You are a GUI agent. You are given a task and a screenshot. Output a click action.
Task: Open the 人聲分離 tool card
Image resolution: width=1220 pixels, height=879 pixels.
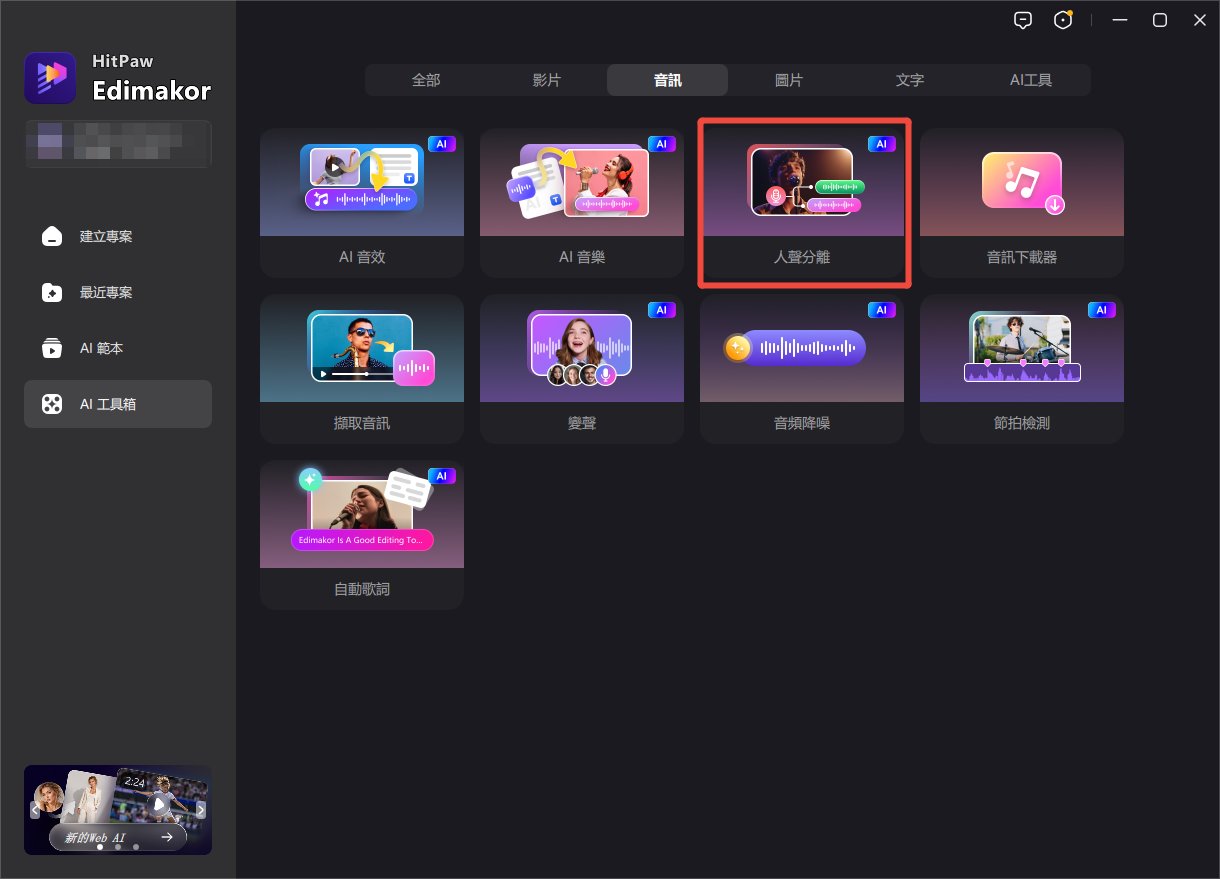coord(802,203)
